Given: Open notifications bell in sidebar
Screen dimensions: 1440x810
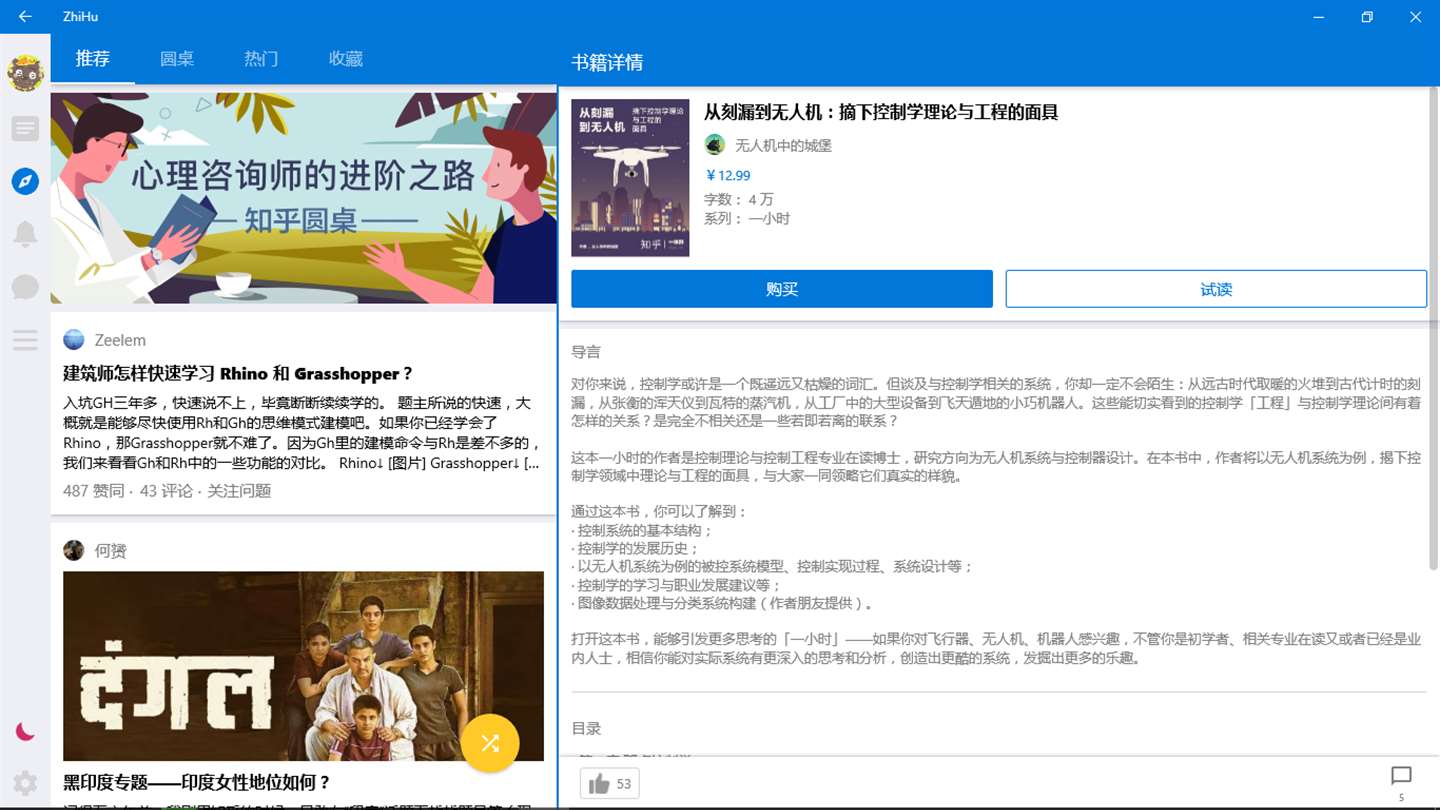Looking at the screenshot, I should pos(25,234).
